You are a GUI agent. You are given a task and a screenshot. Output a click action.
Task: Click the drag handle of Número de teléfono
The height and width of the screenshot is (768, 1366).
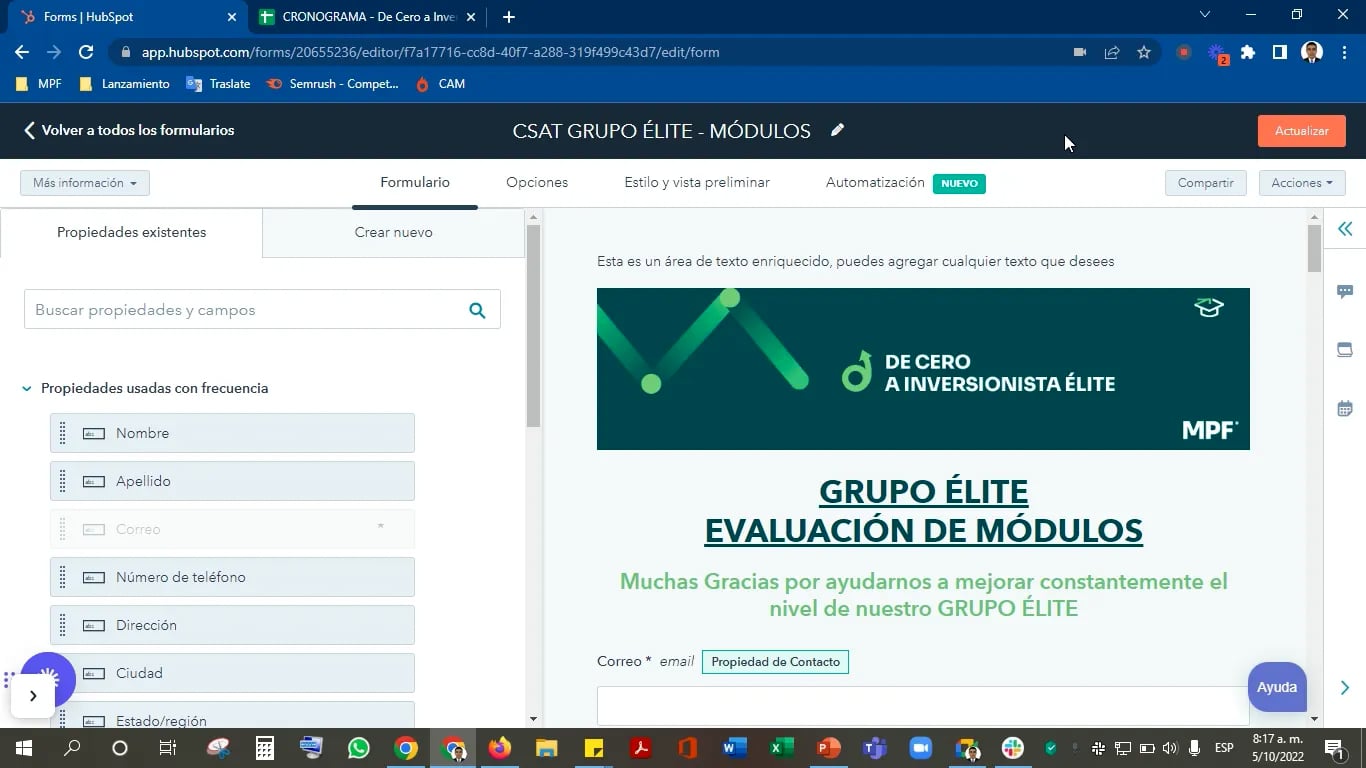pyautogui.click(x=62, y=577)
